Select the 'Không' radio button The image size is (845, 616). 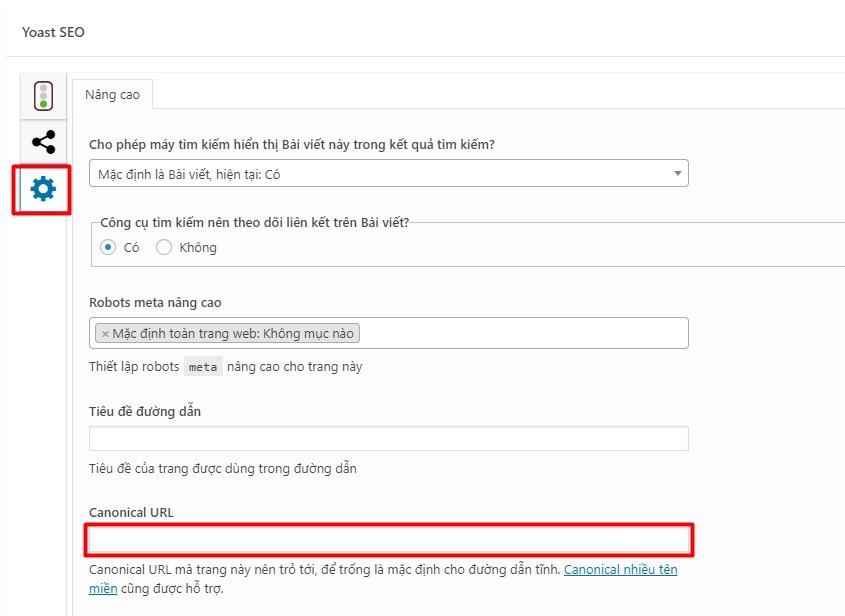(164, 247)
